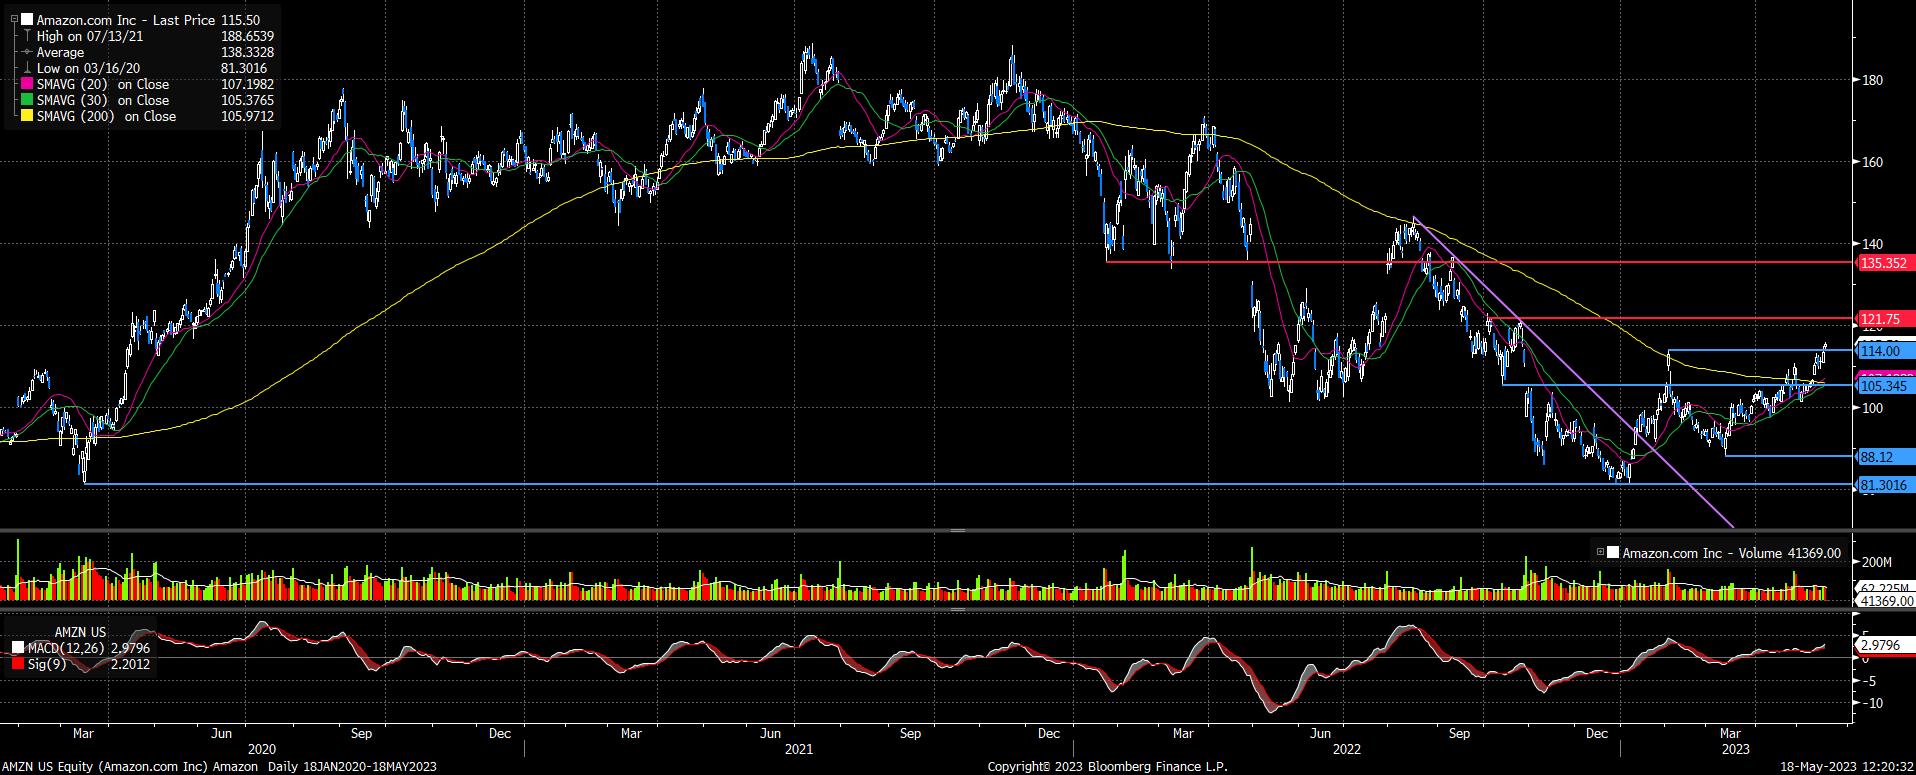Viewport: 1916px width, 775px height.
Task: Click the high value 188.6539 in legend
Action: [x=247, y=36]
